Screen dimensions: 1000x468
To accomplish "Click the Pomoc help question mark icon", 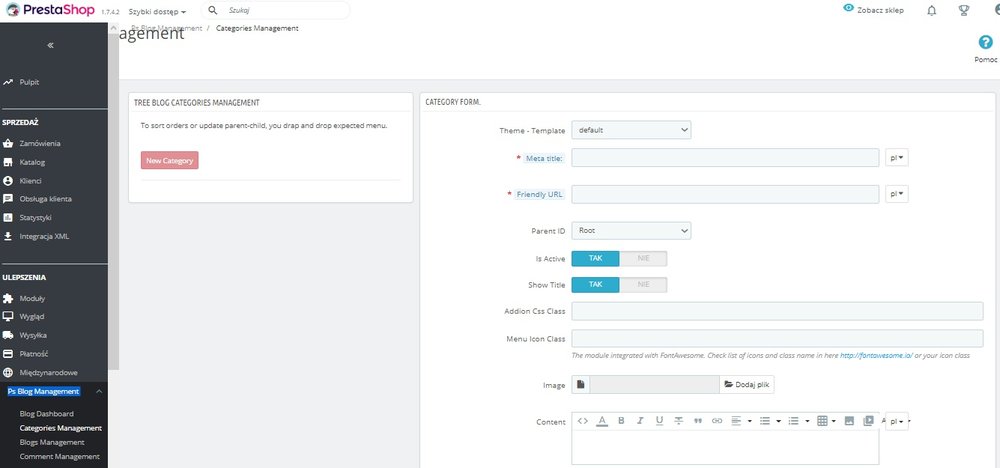I will [985, 42].
